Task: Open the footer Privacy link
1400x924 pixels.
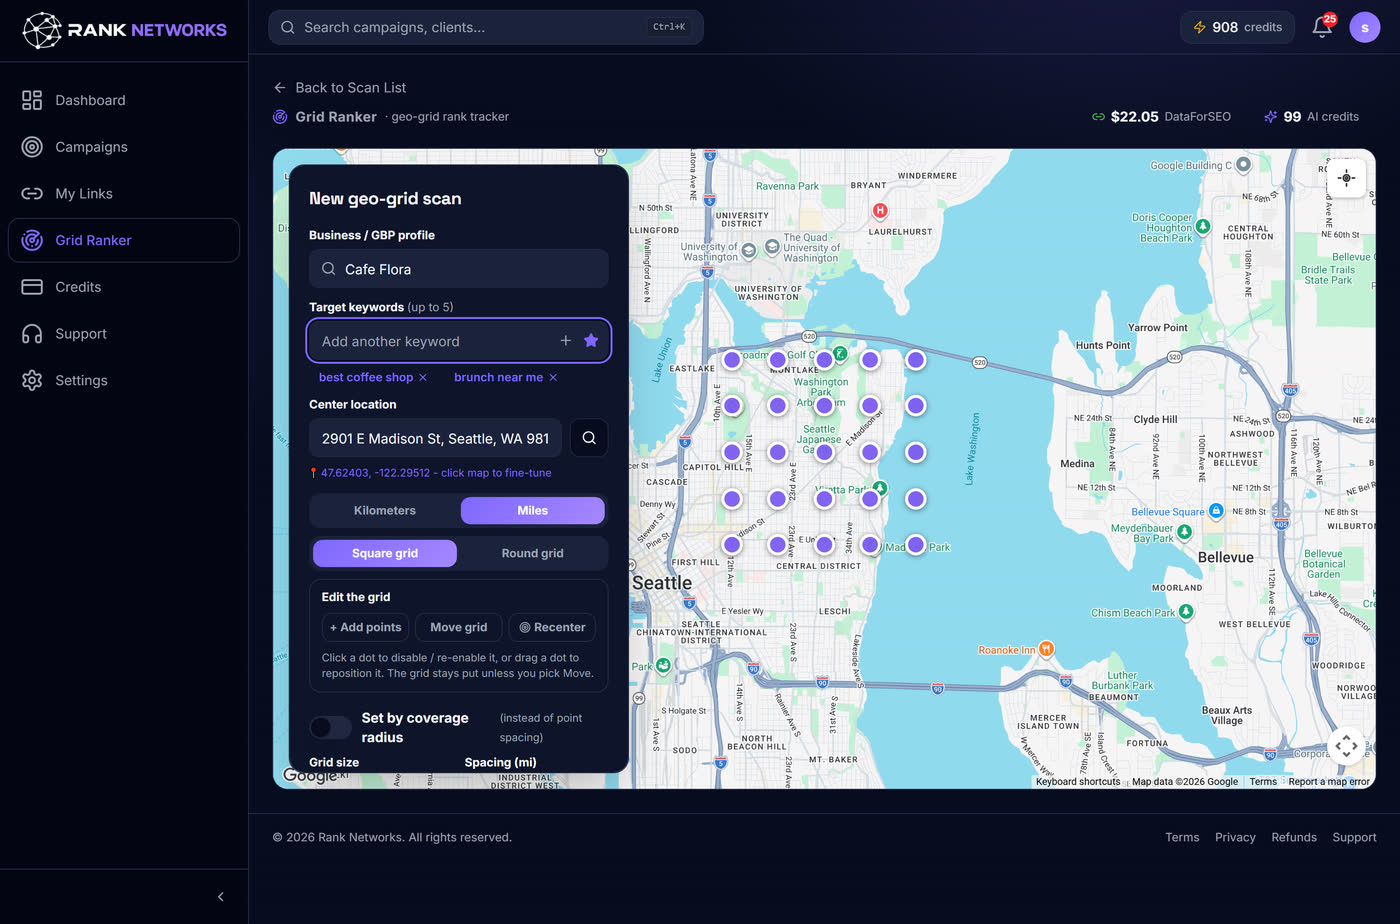Action: [x=1235, y=838]
